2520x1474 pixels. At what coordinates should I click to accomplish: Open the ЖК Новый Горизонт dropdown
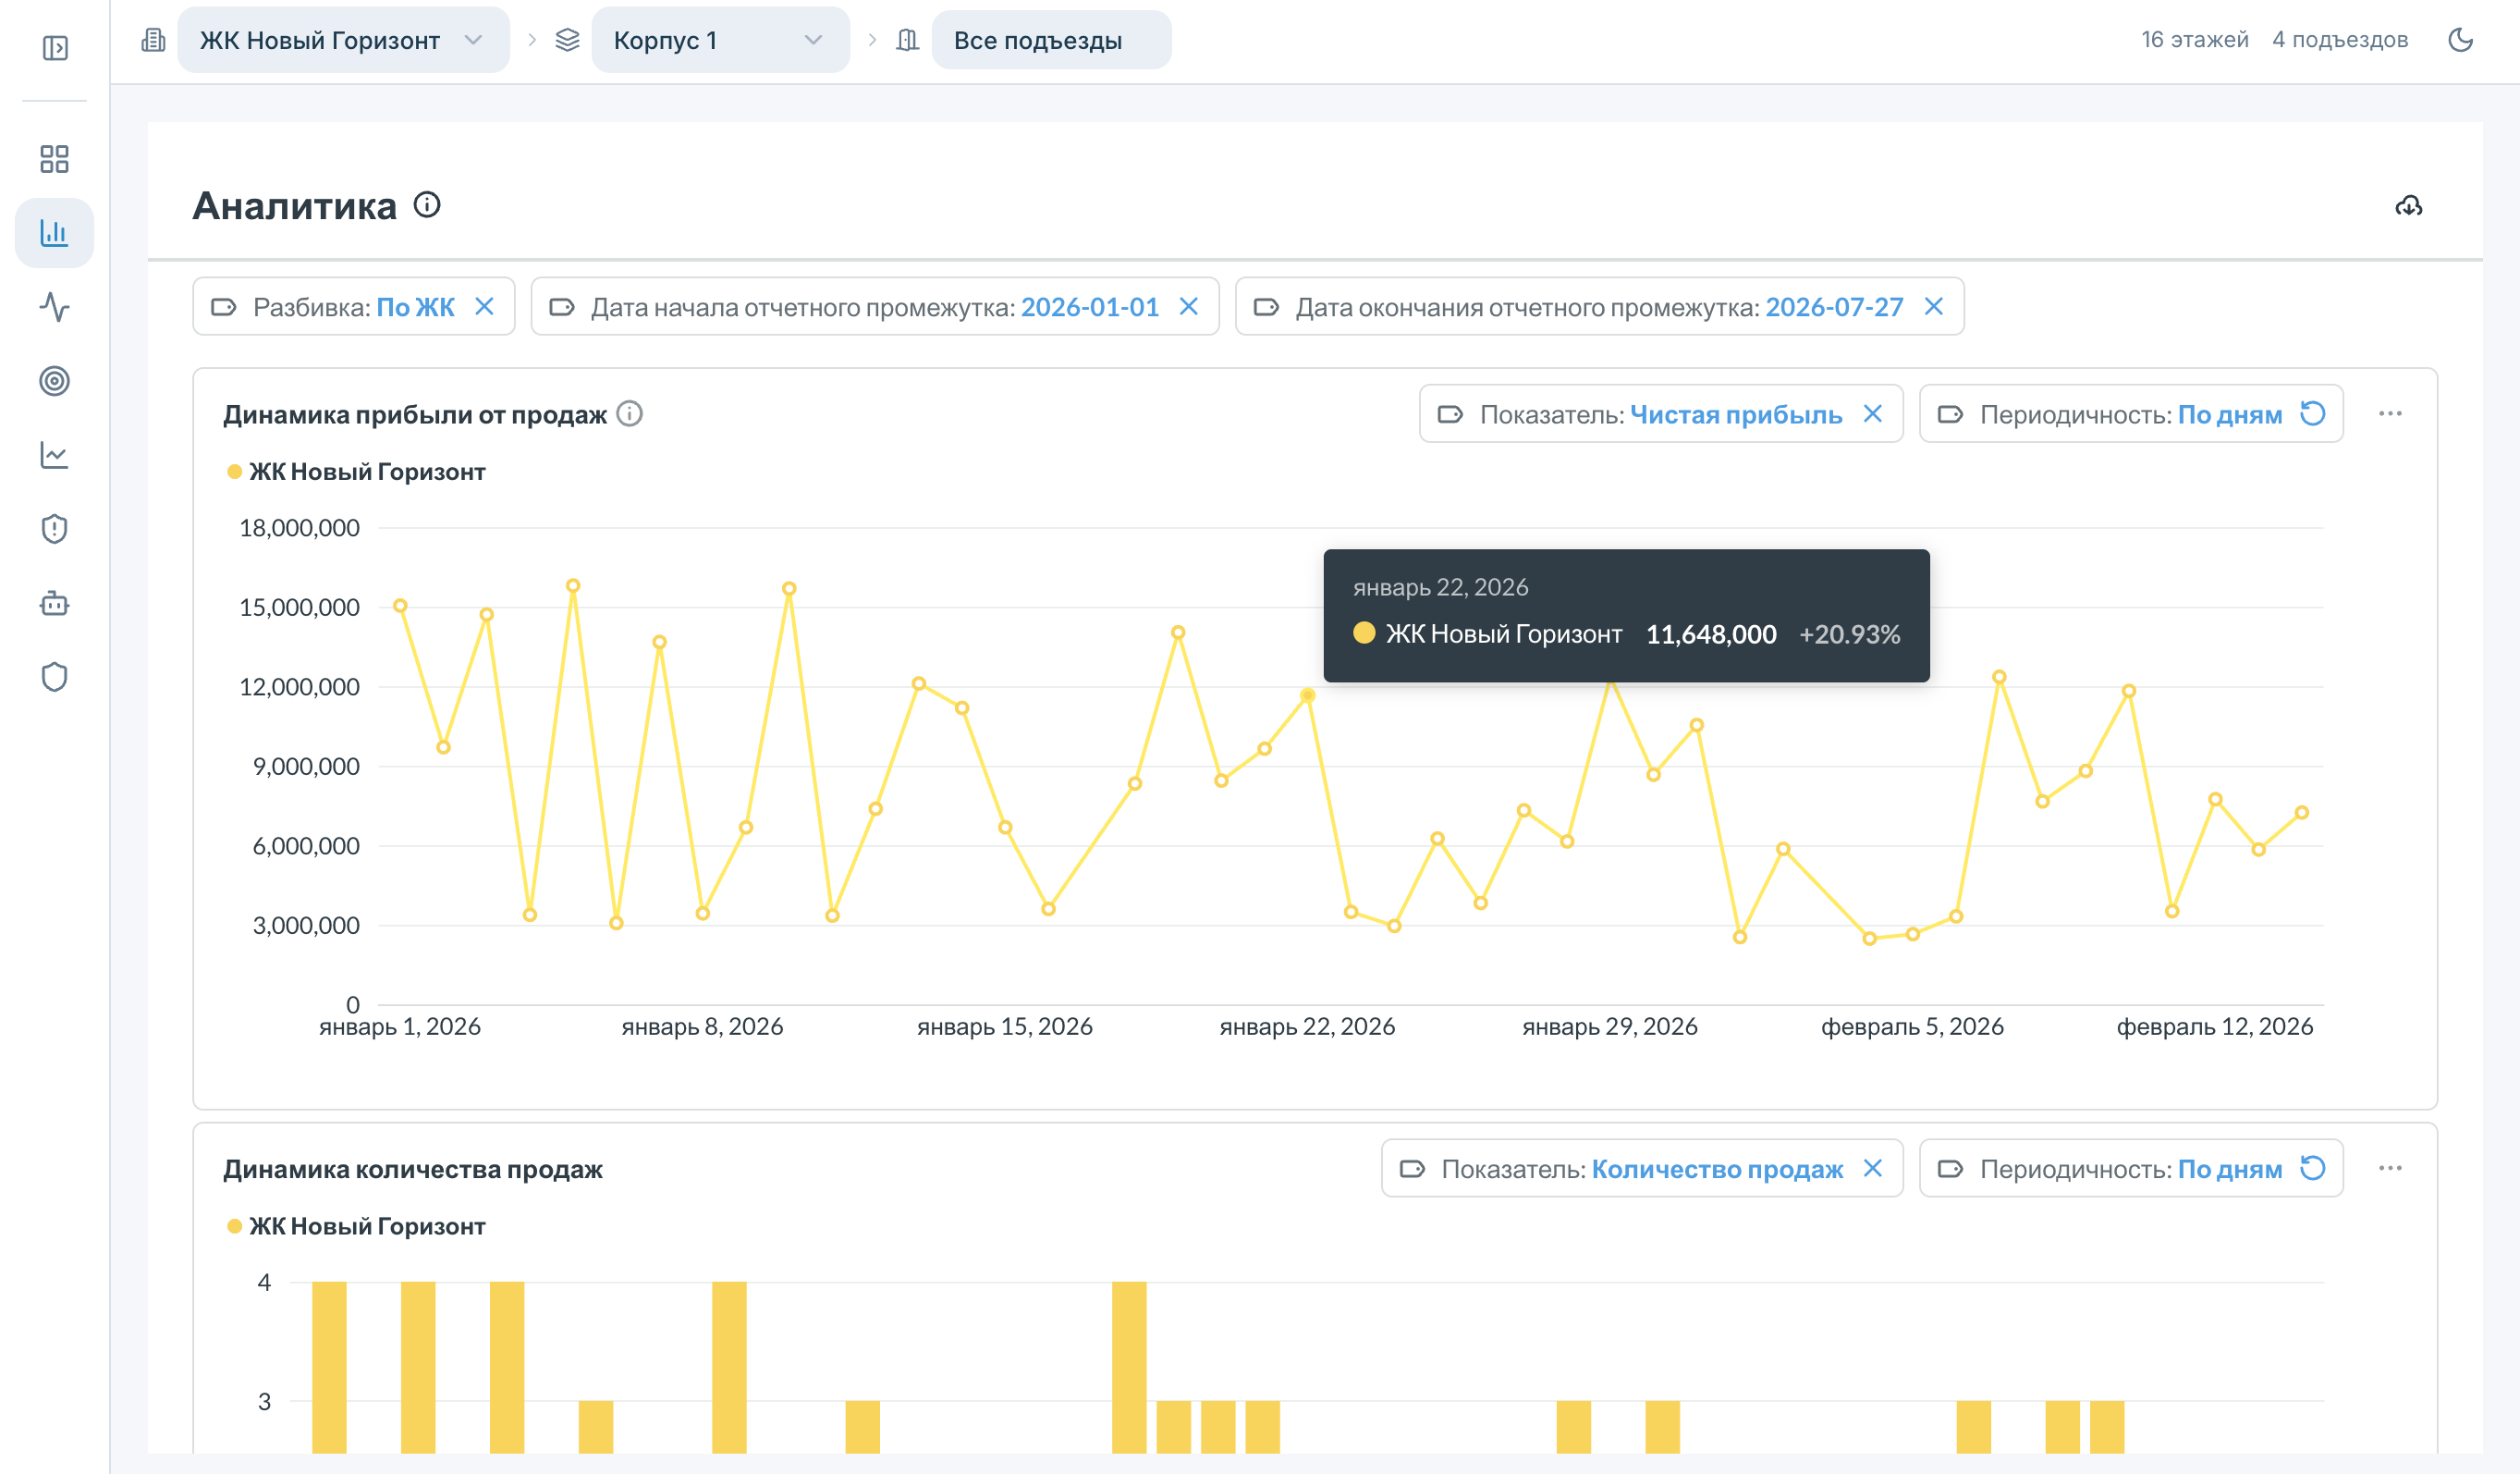[x=343, y=40]
